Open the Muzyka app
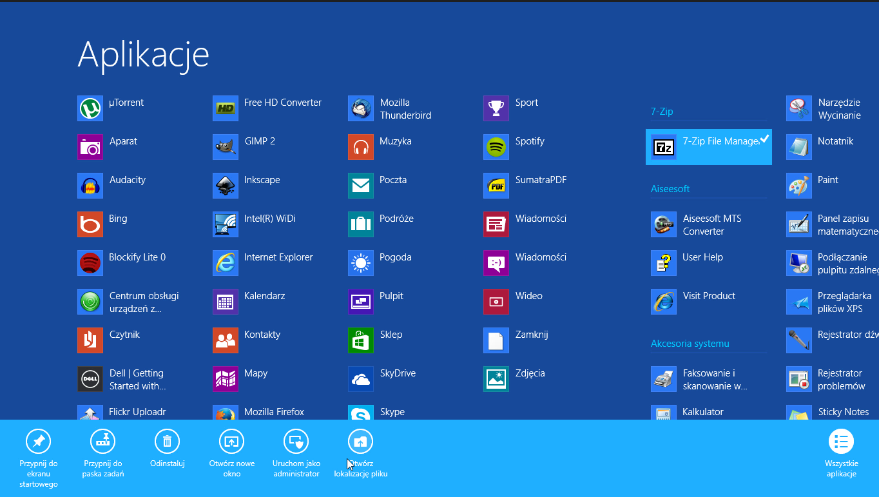This screenshot has width=879, height=497. (x=360, y=147)
